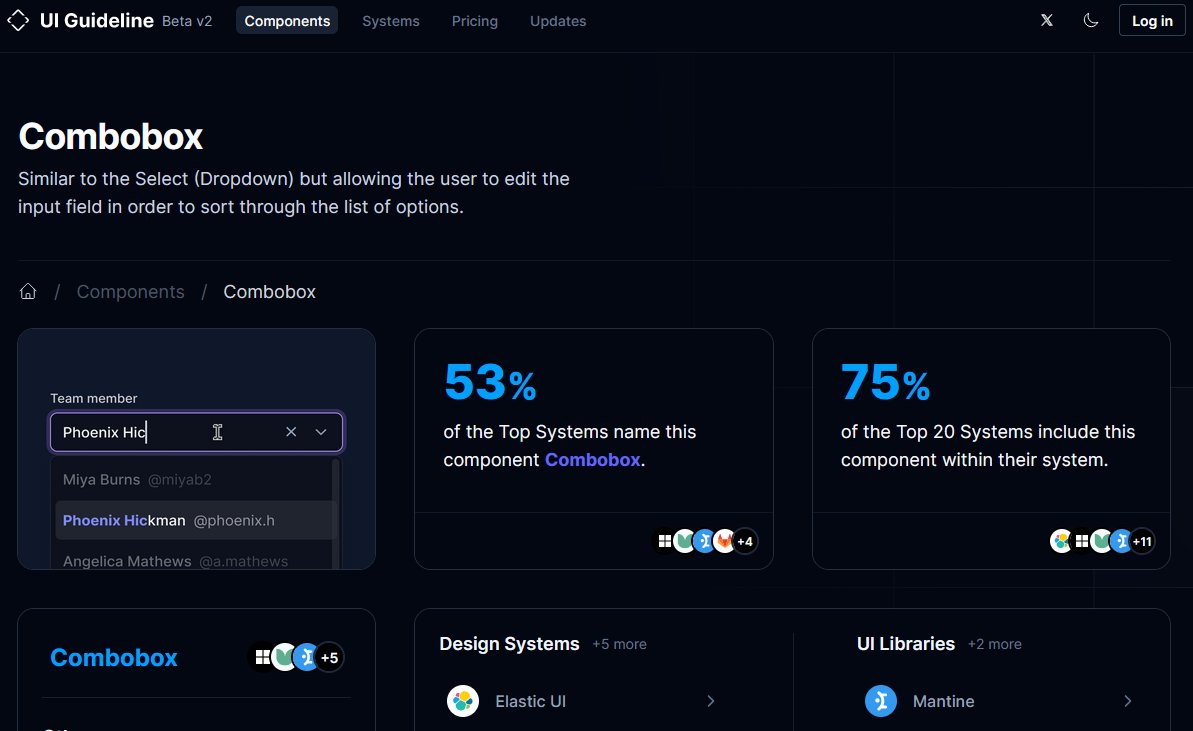Click the +11 systems badge
1193x731 pixels.
1142,541
